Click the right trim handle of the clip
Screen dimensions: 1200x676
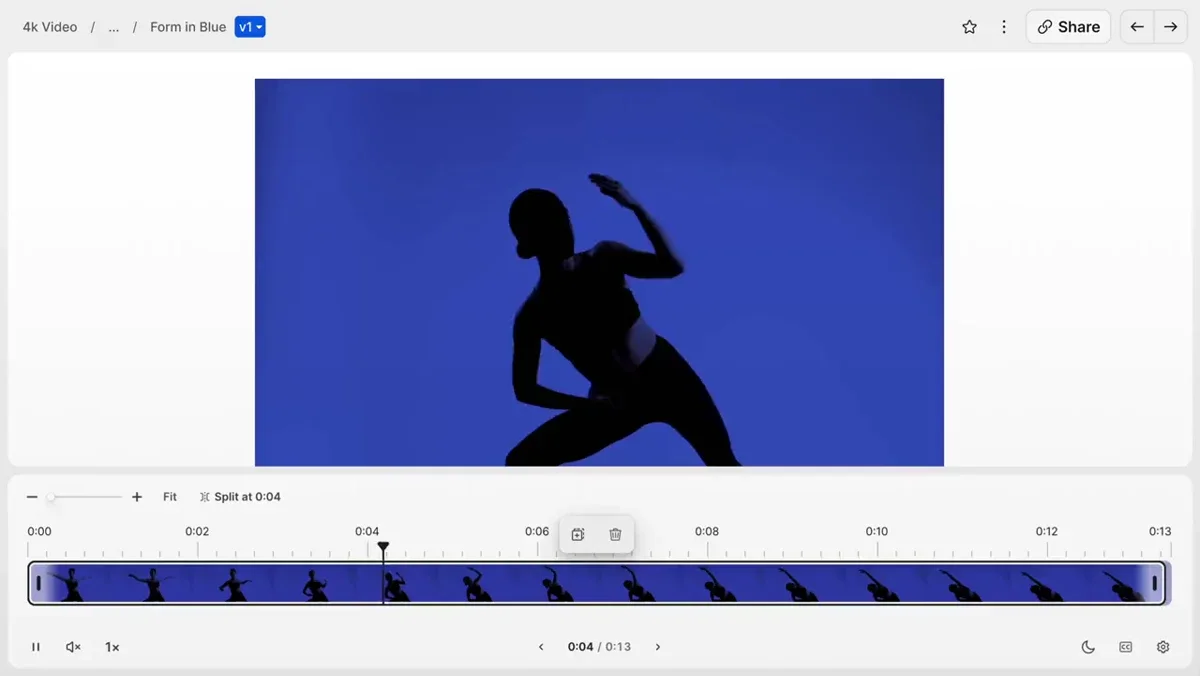pyautogui.click(x=1154, y=583)
